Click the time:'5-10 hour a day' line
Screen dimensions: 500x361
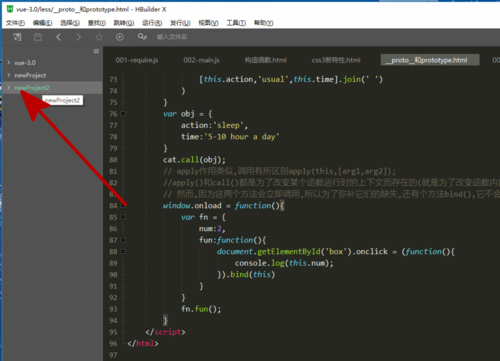[x=230, y=137]
